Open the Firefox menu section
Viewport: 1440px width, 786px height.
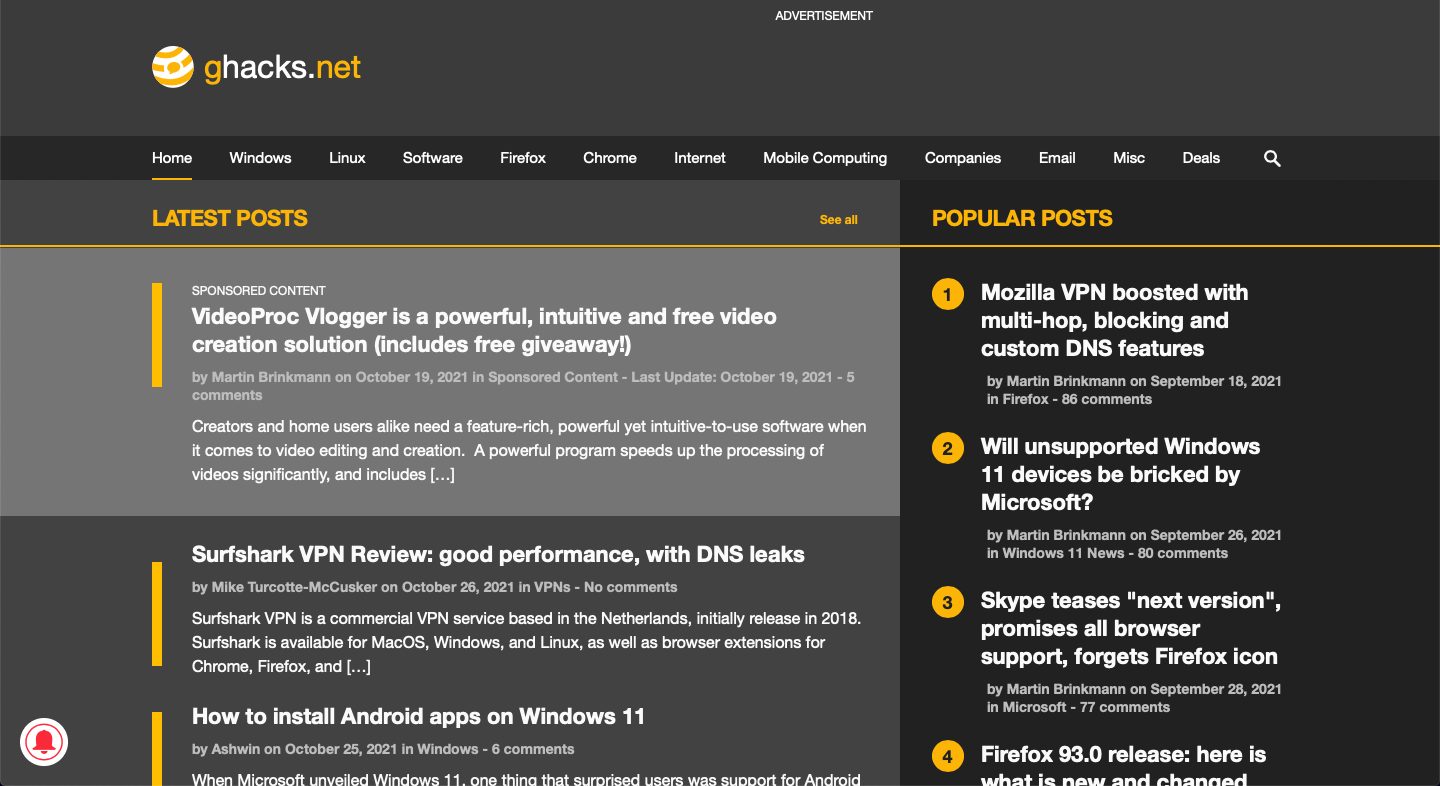point(523,158)
